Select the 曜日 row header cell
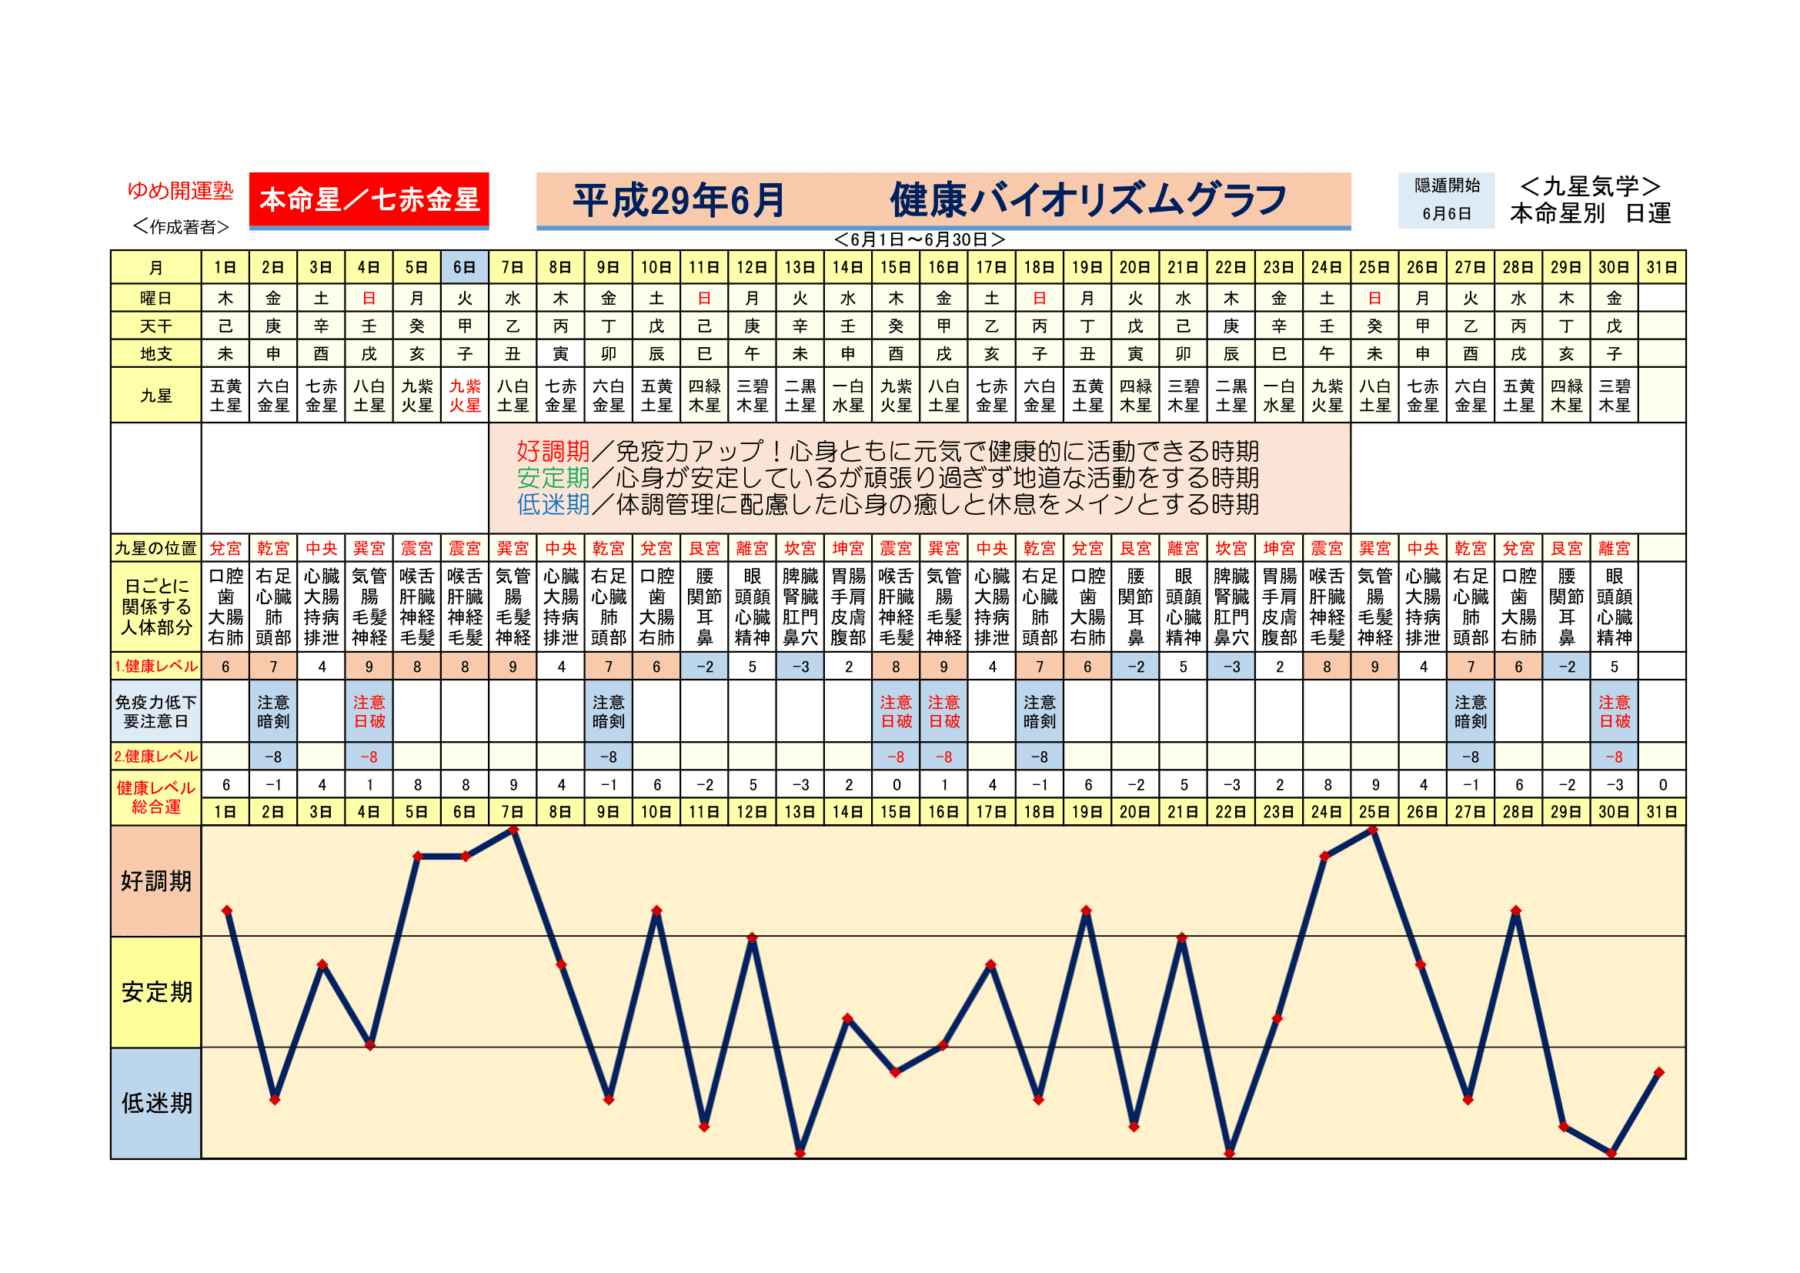This screenshot has height=1273, width=1800. [x=156, y=298]
